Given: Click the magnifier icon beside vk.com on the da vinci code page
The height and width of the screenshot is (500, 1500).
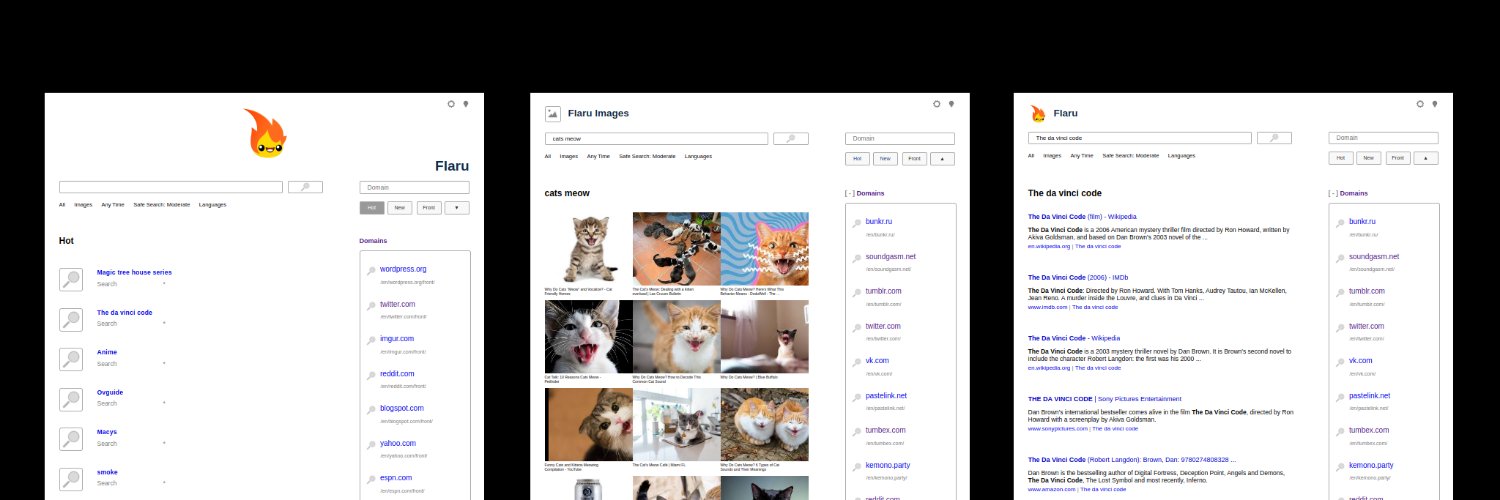Looking at the screenshot, I should pyautogui.click(x=1340, y=363).
